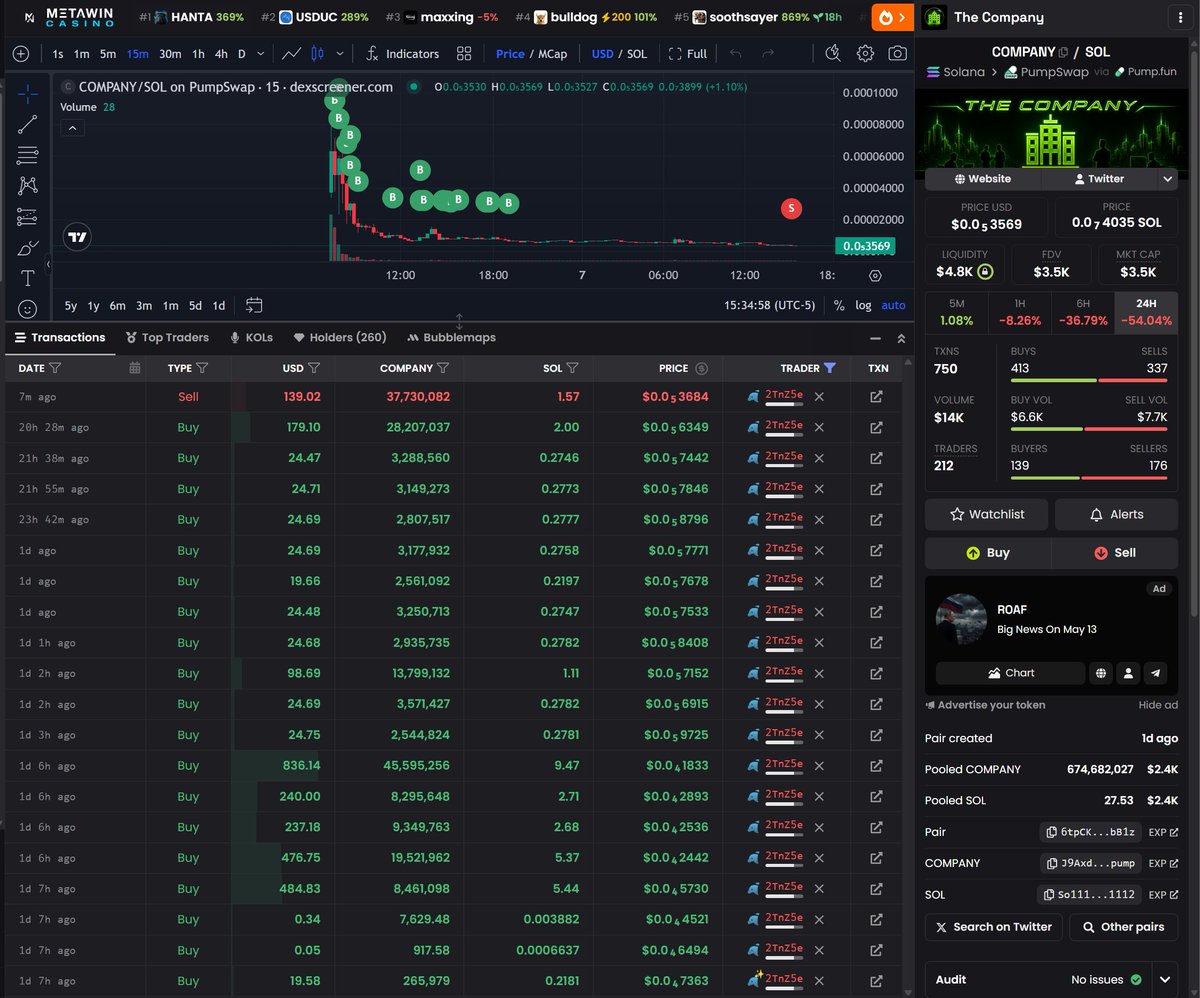Open the hot pairs fire dropdown
This screenshot has width=1200, height=998.
coord(892,17)
